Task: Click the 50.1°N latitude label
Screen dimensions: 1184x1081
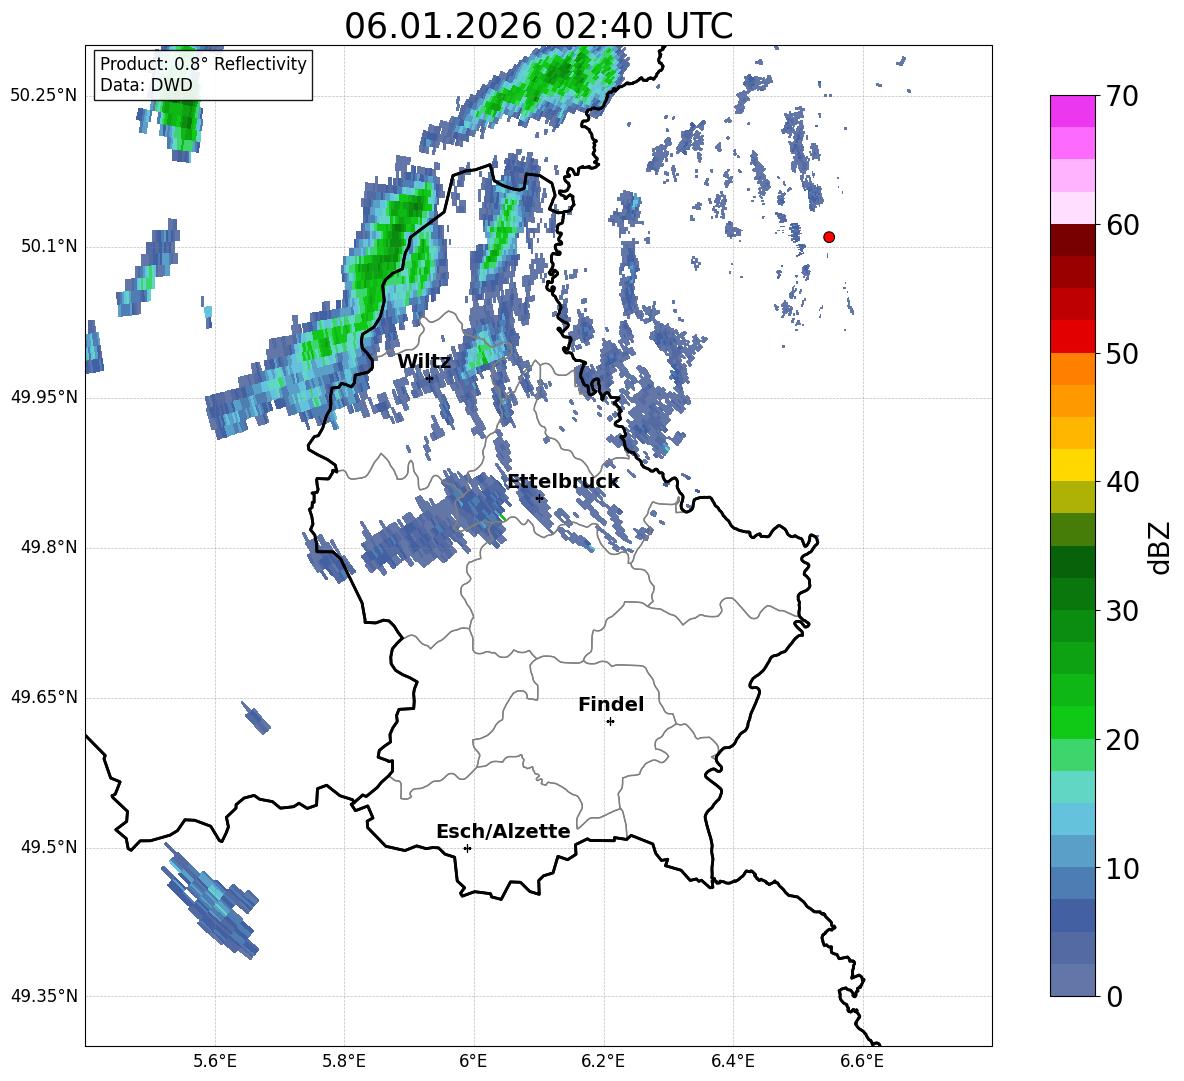Action: click(x=49, y=247)
